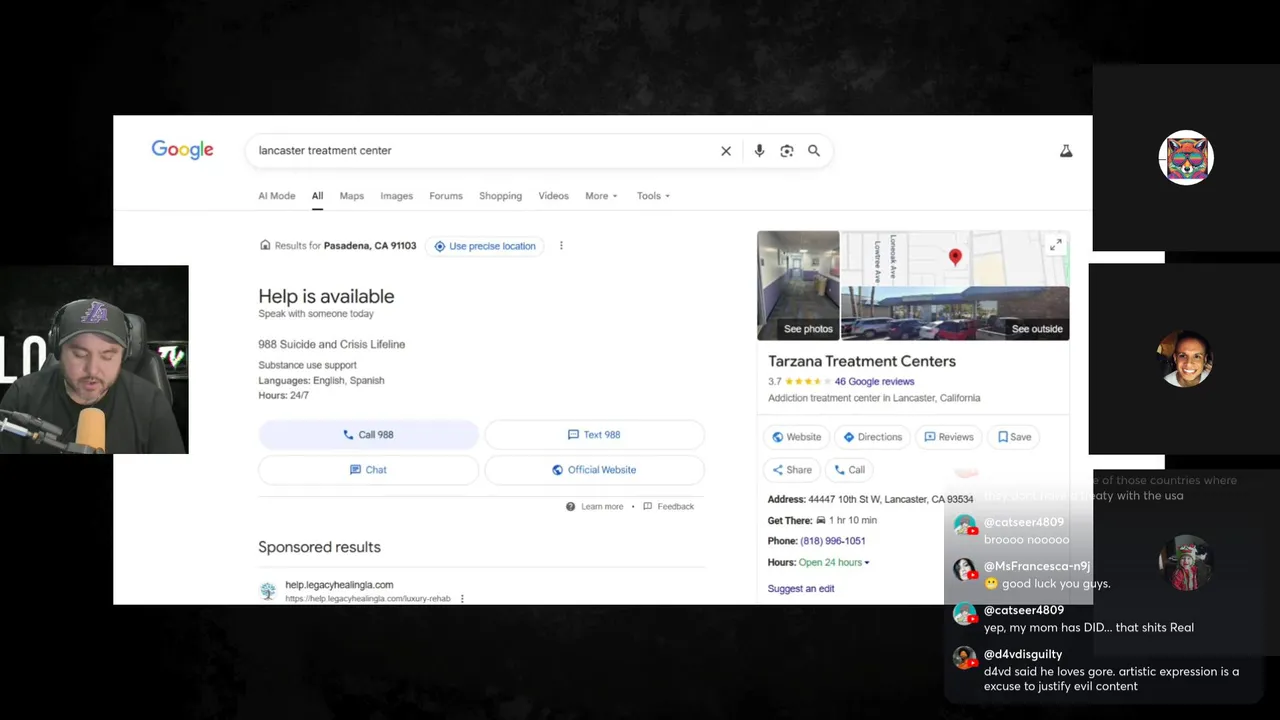Click the 'yep, my mom has DID' chat message
Viewport: 1280px width, 720px height.
click(x=1089, y=628)
